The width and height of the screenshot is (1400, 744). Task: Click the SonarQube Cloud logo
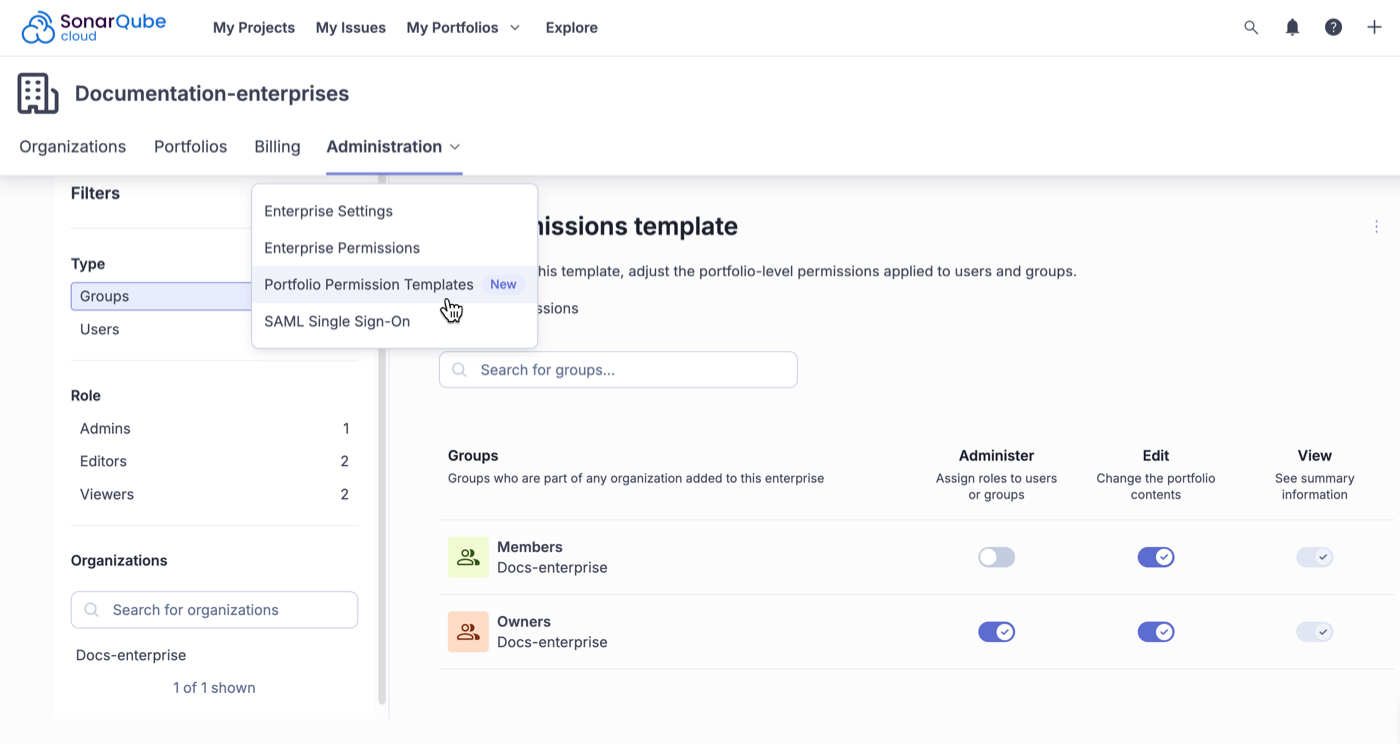(x=92, y=27)
